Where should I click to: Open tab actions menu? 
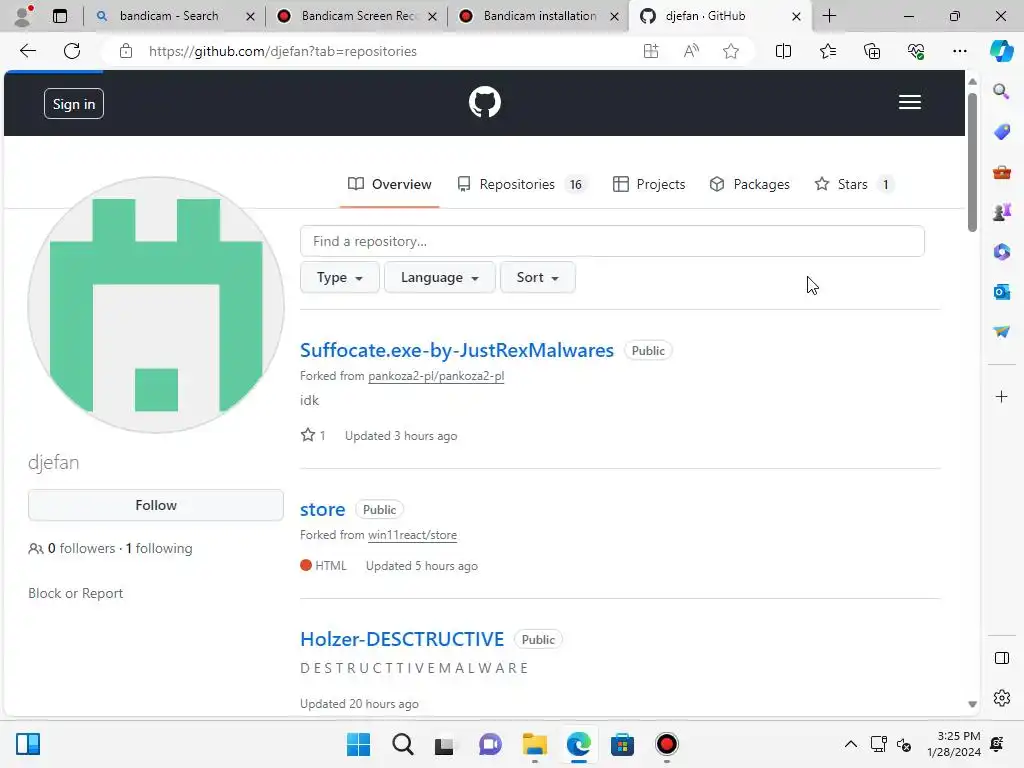[59, 16]
